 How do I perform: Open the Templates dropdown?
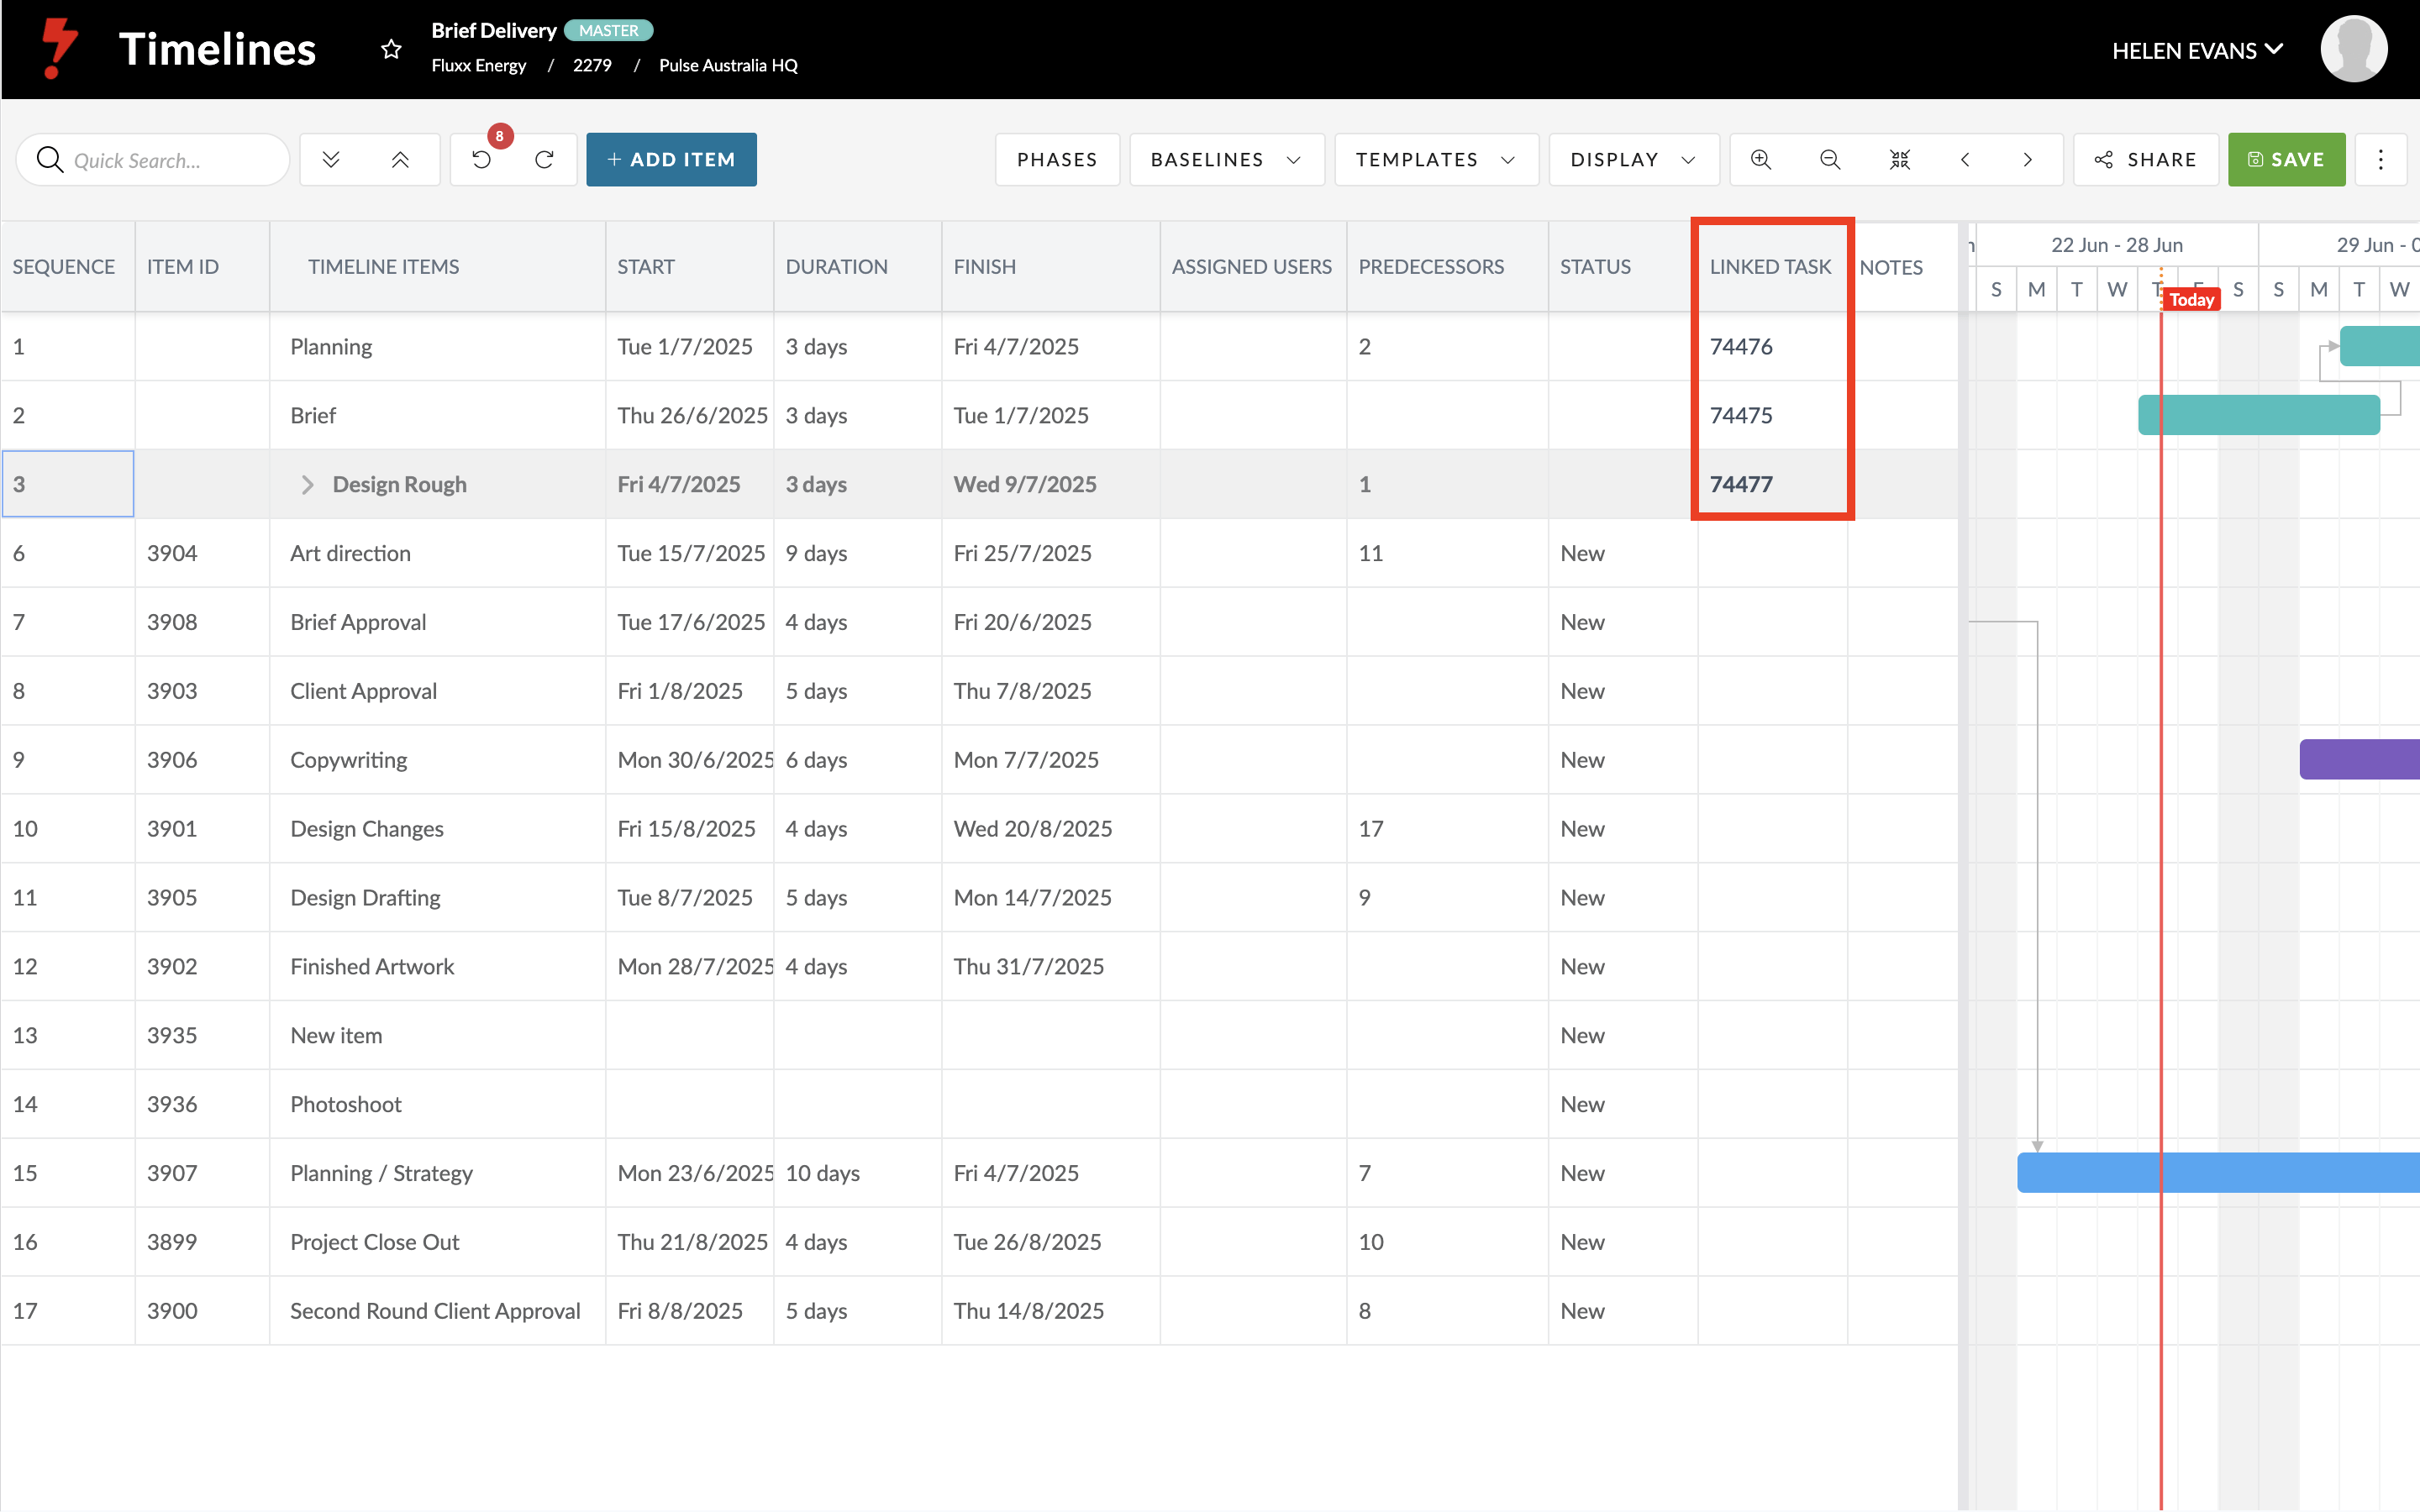pyautogui.click(x=1435, y=160)
